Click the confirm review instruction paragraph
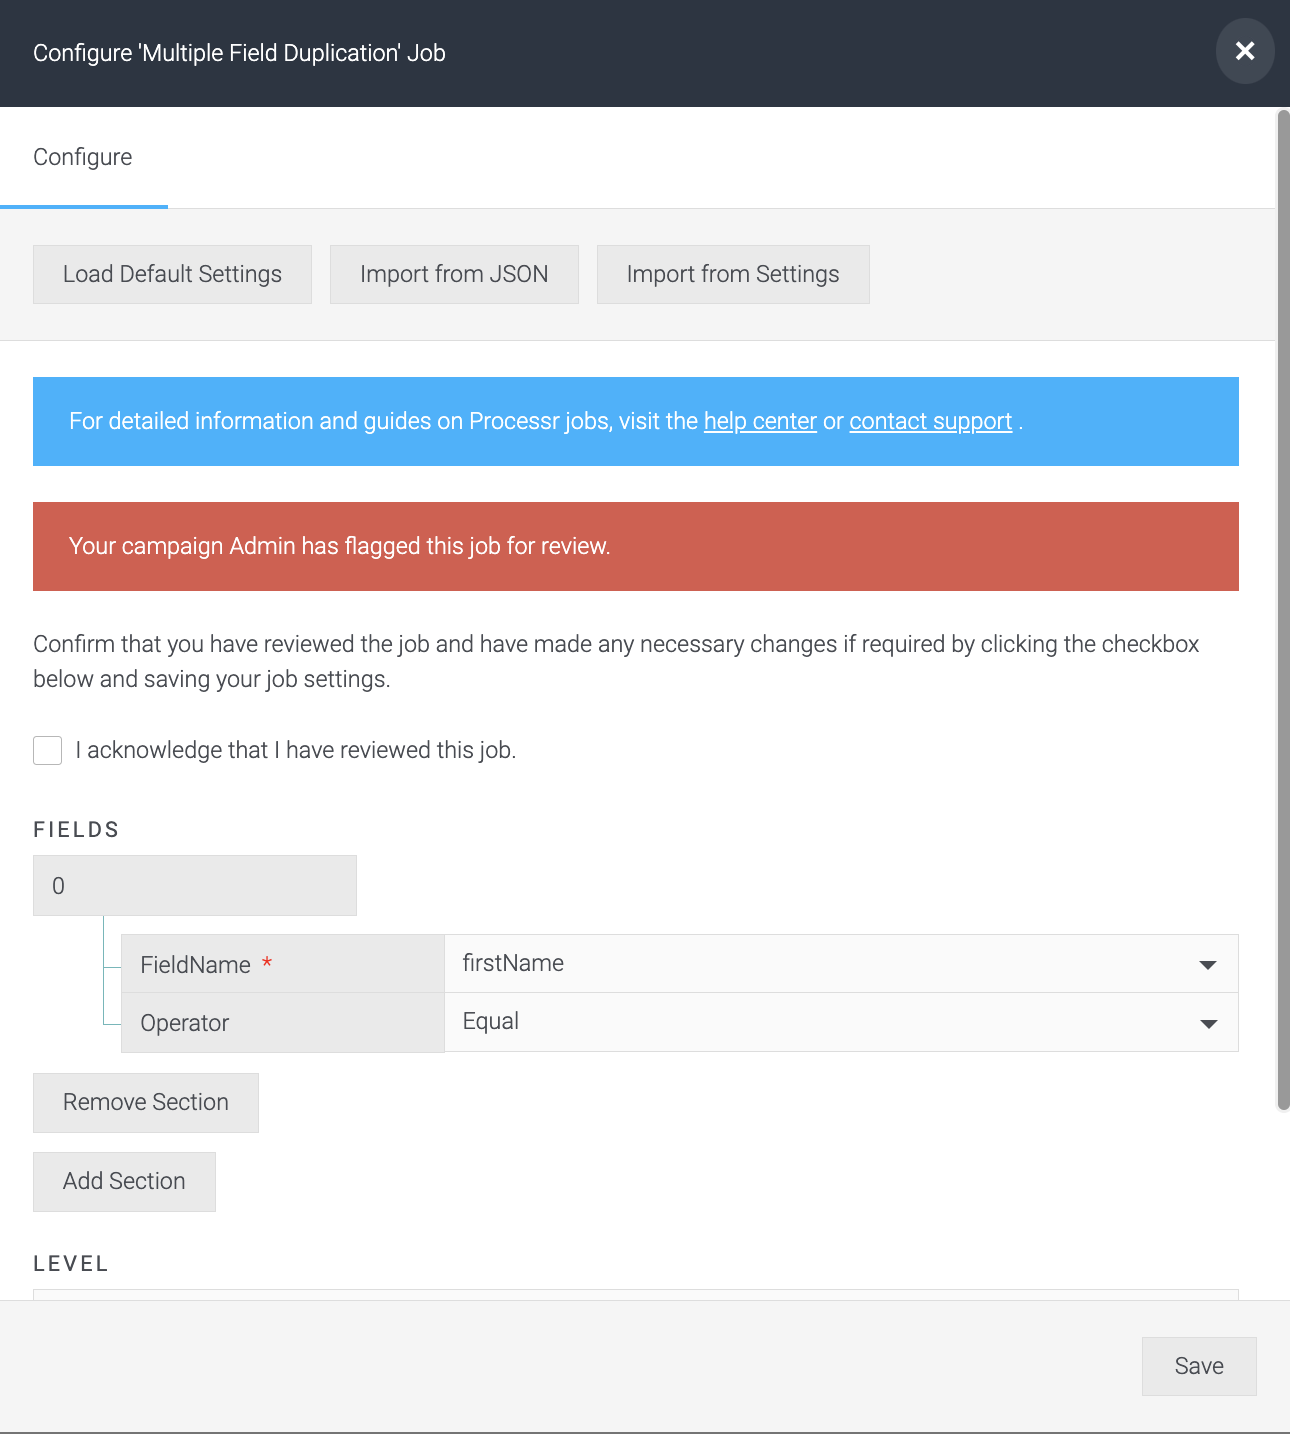The height and width of the screenshot is (1434, 1290). tap(616, 661)
